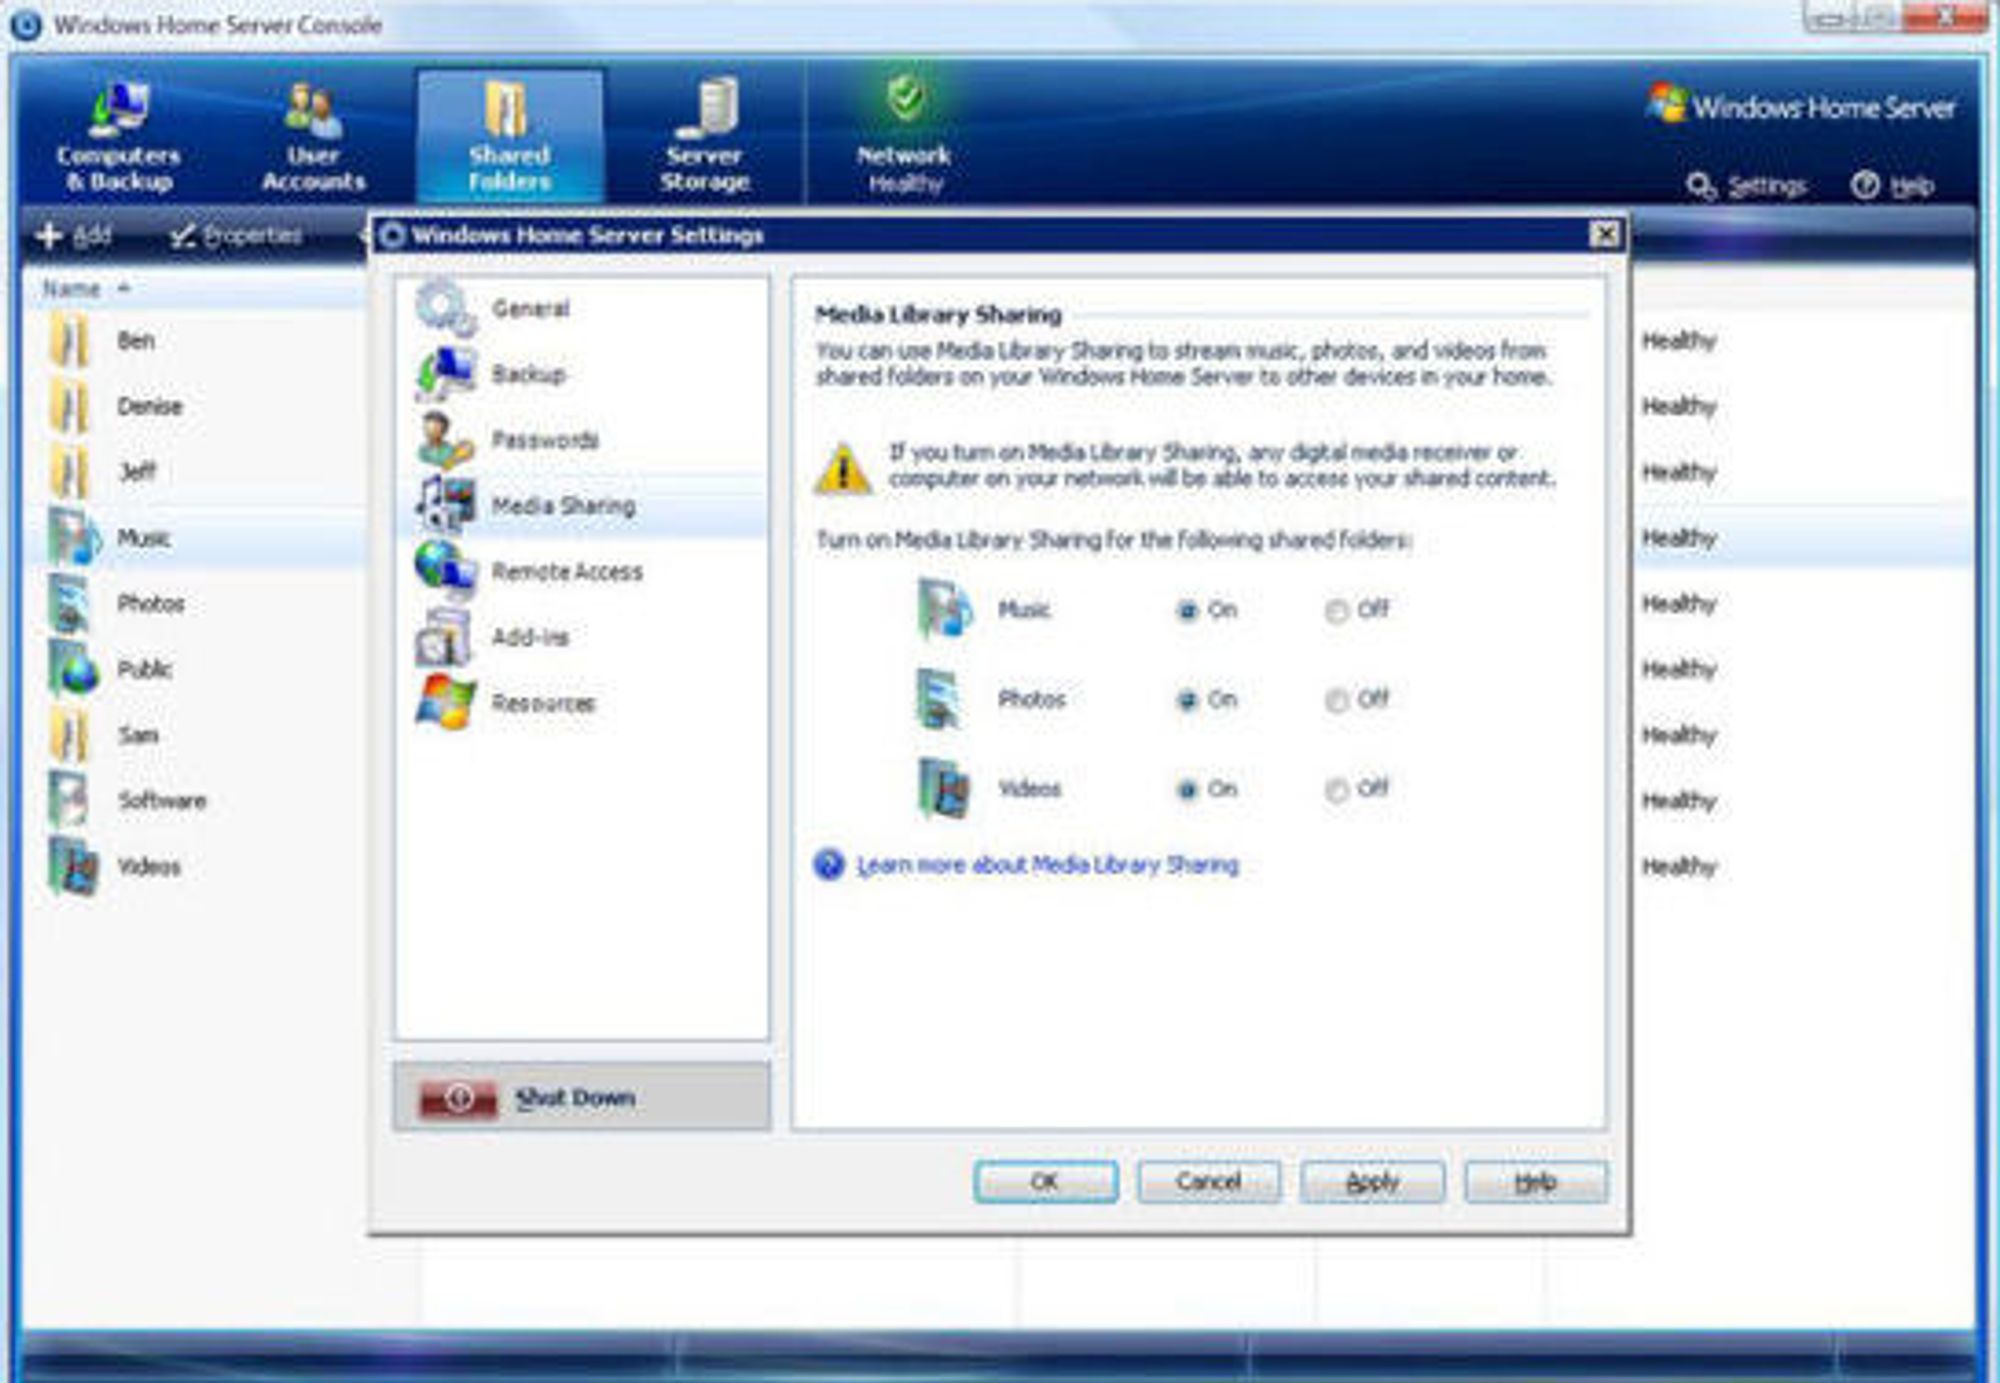Click the General gears icon
2000x1383 pixels.
(x=445, y=308)
